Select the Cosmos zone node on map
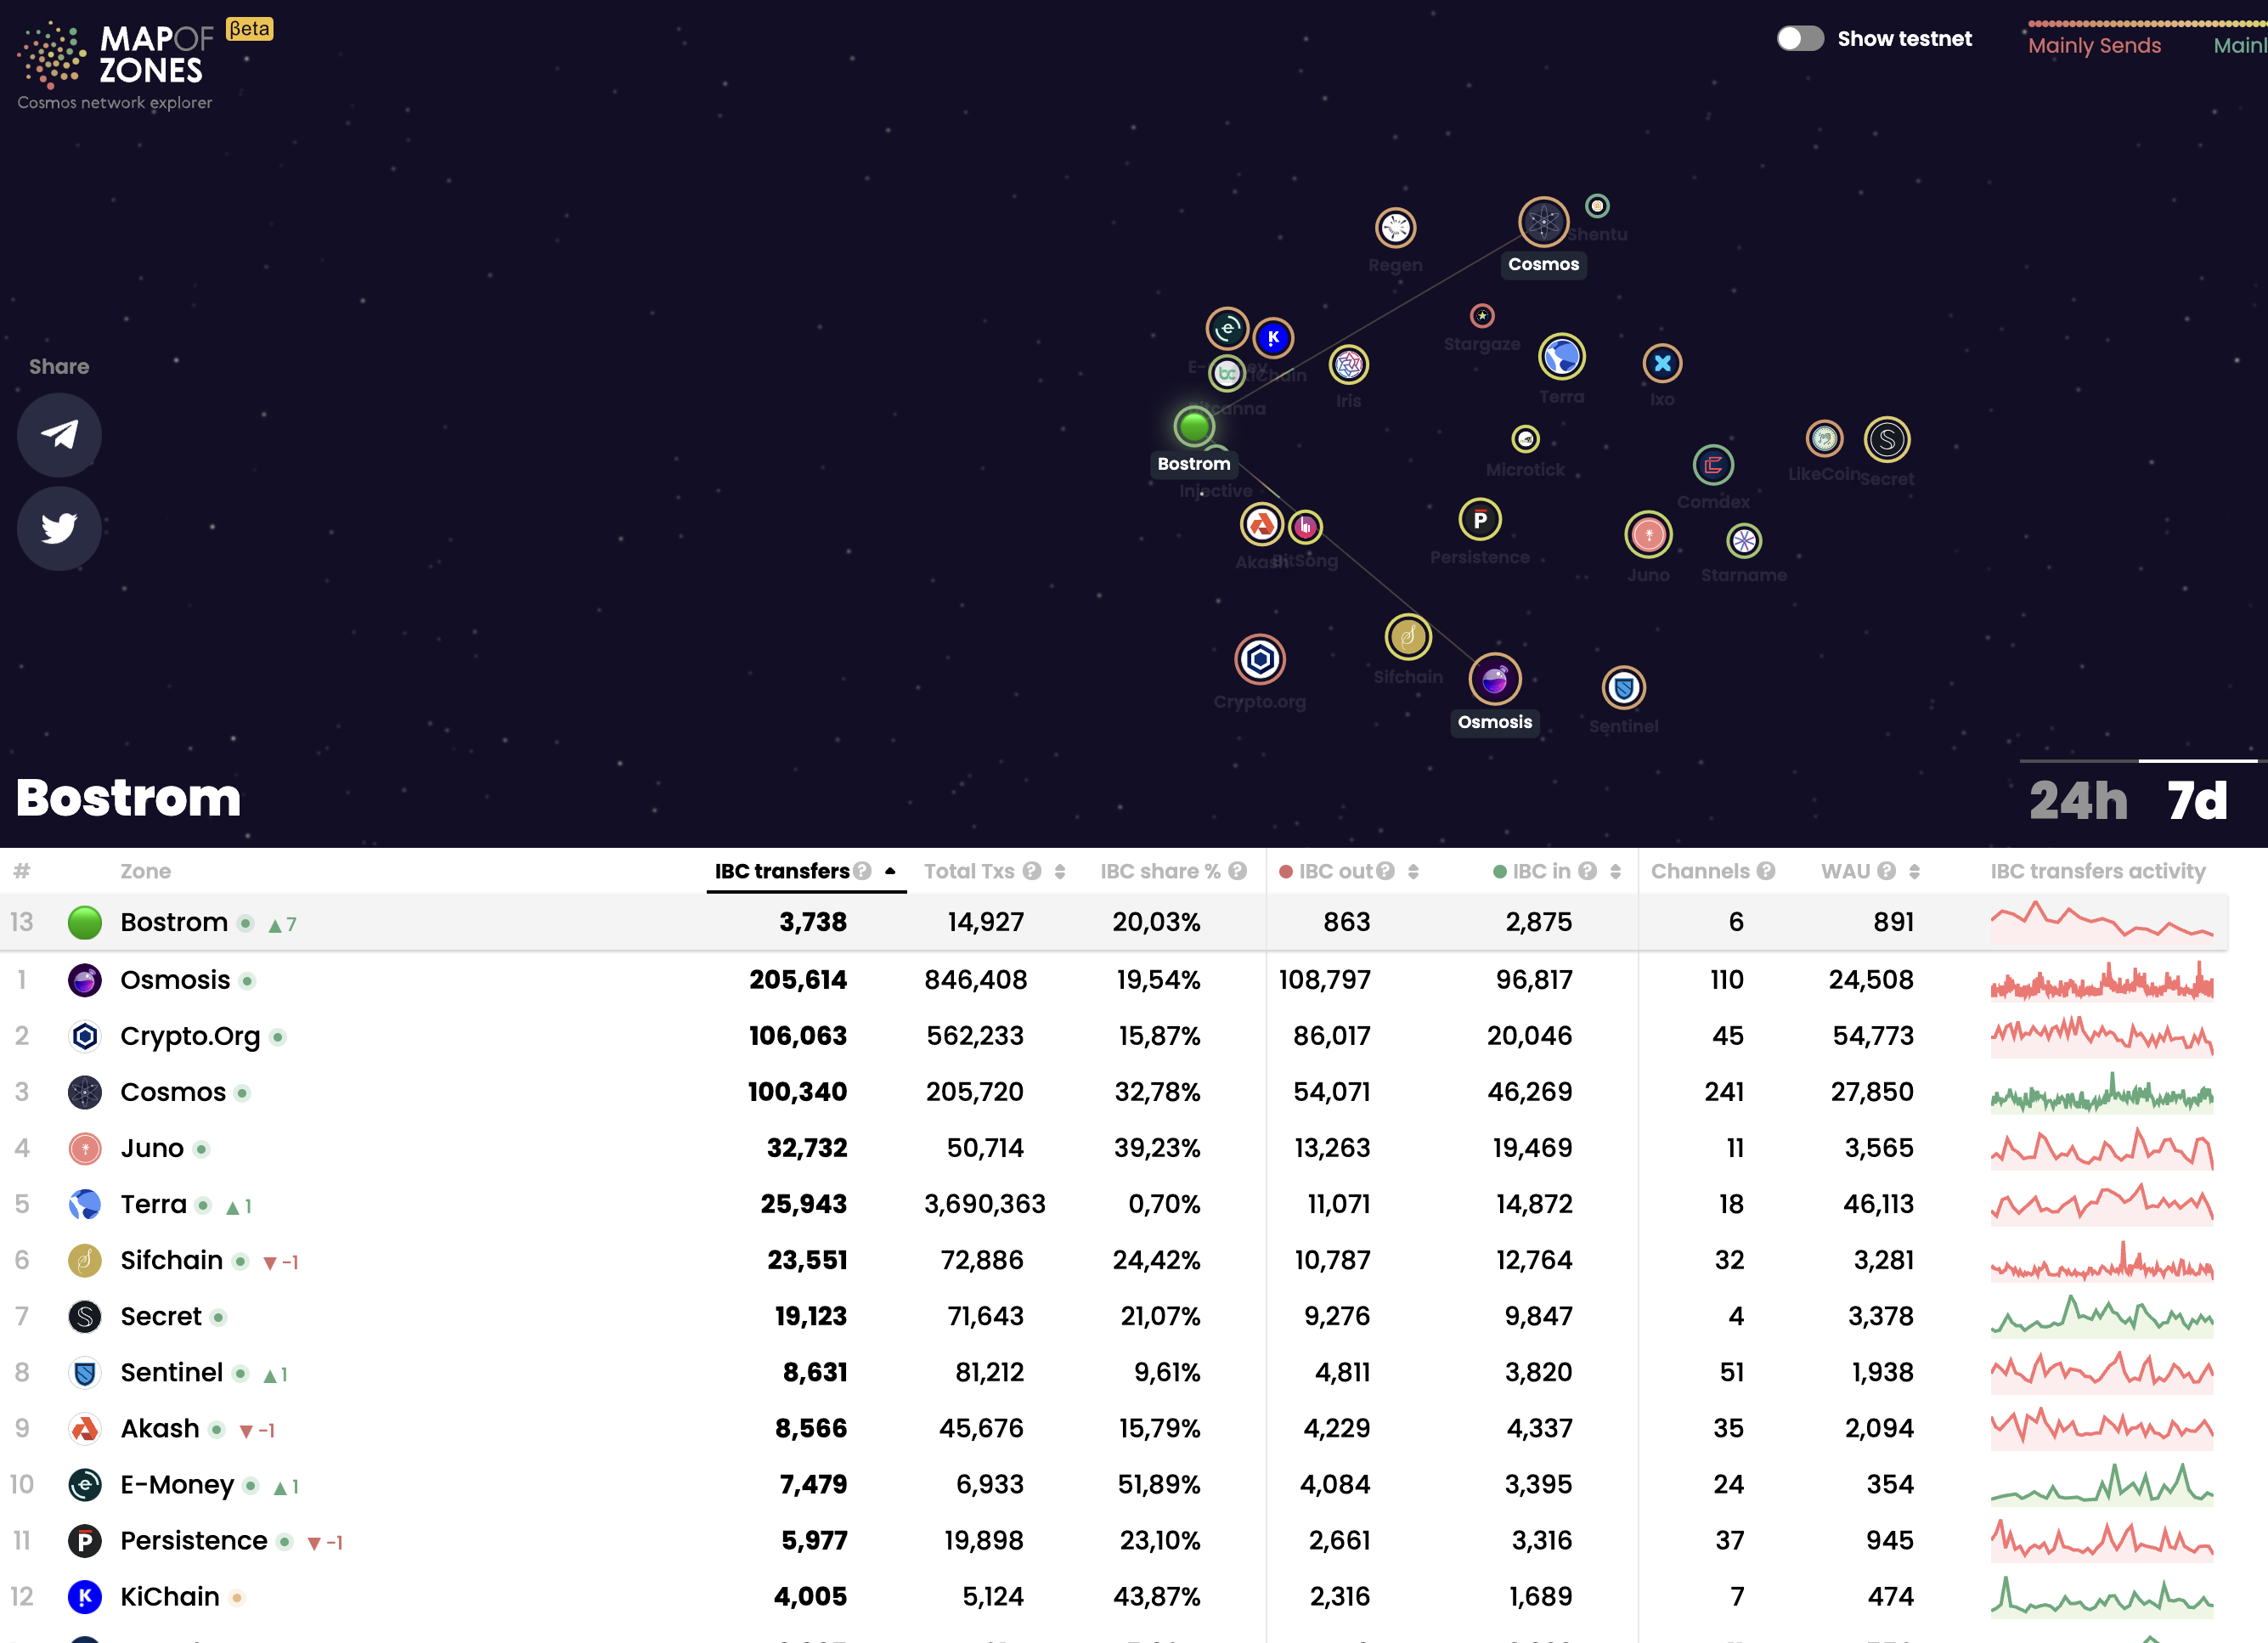The width and height of the screenshot is (2268, 1643). tap(1543, 222)
